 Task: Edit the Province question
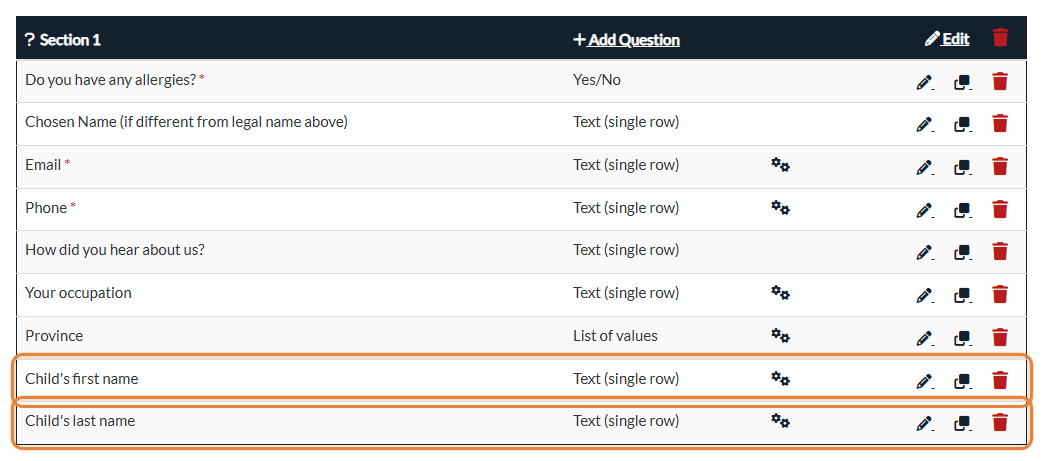924,338
